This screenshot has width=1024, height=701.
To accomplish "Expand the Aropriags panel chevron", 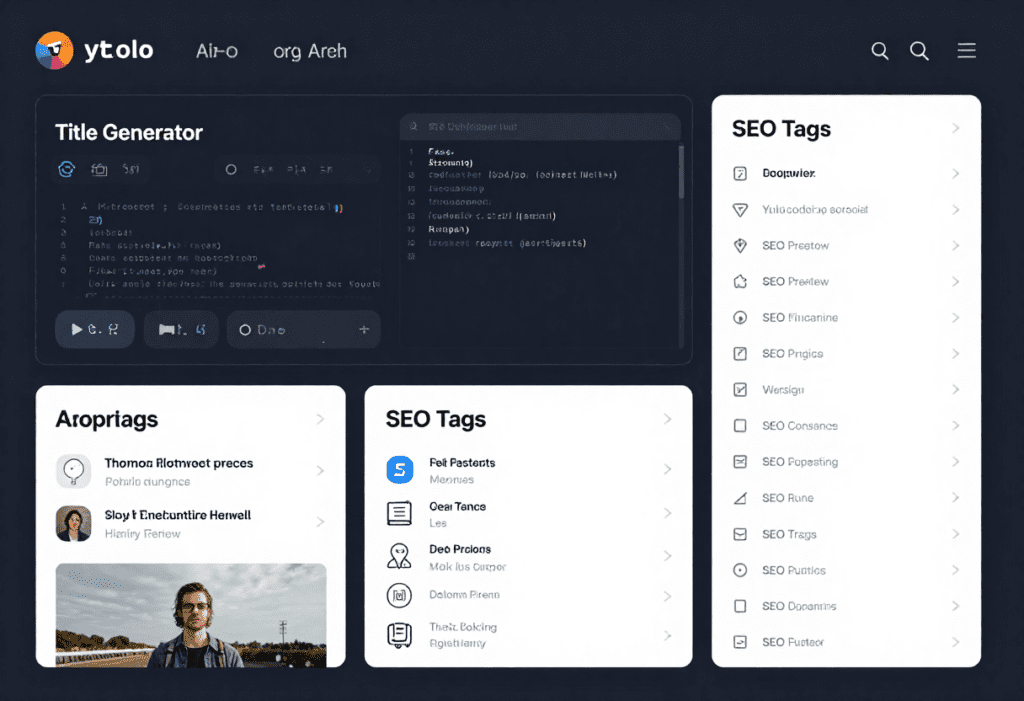I will click(320, 419).
